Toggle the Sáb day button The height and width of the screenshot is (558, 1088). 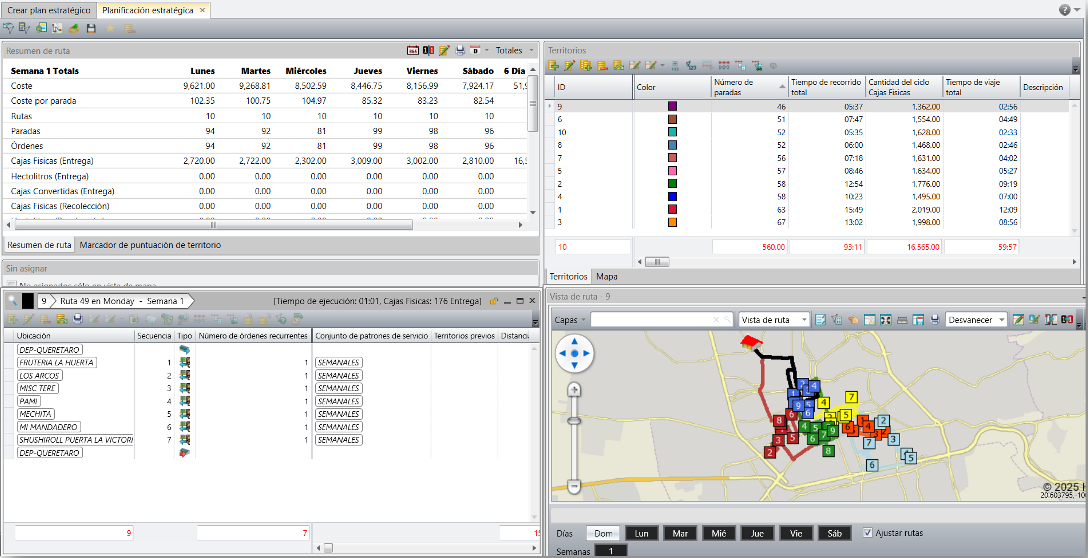[x=835, y=533]
